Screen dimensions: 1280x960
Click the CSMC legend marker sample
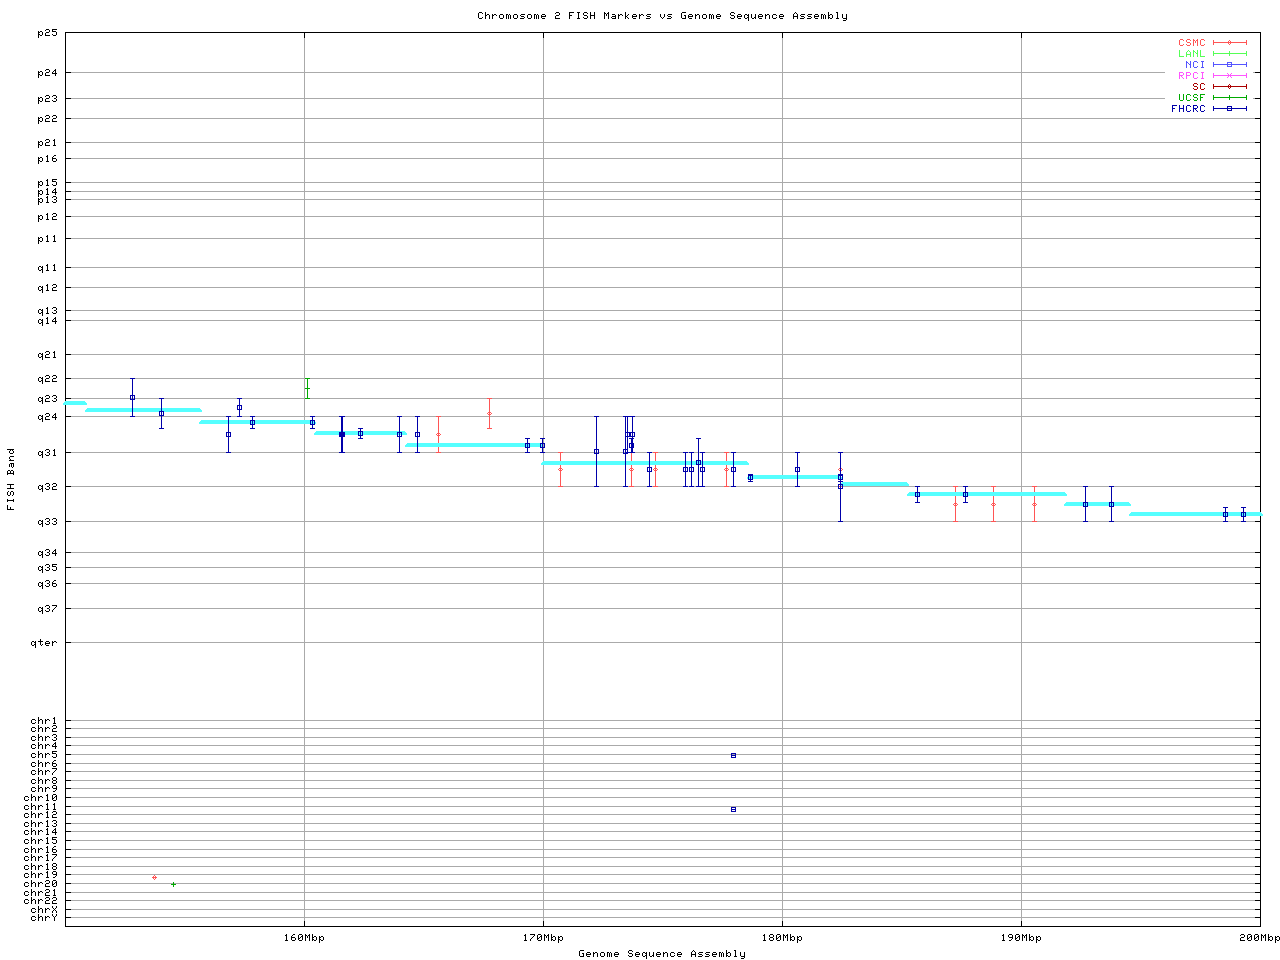[1229, 43]
